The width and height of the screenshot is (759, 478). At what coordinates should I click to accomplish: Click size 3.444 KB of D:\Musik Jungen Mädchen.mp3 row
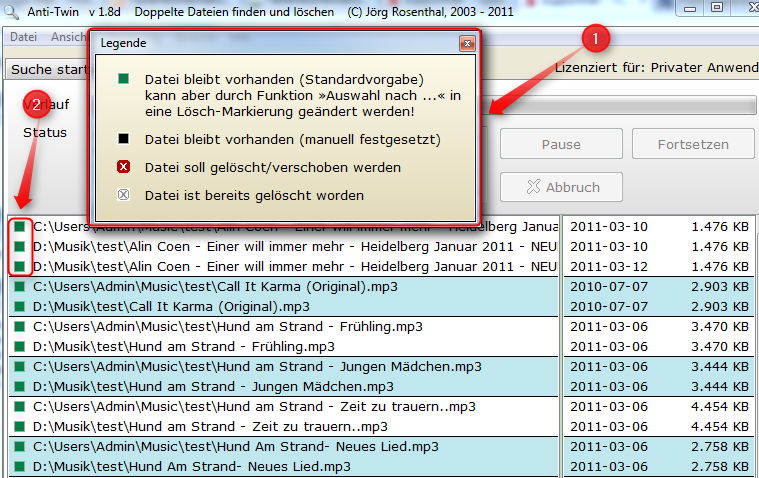coord(720,386)
